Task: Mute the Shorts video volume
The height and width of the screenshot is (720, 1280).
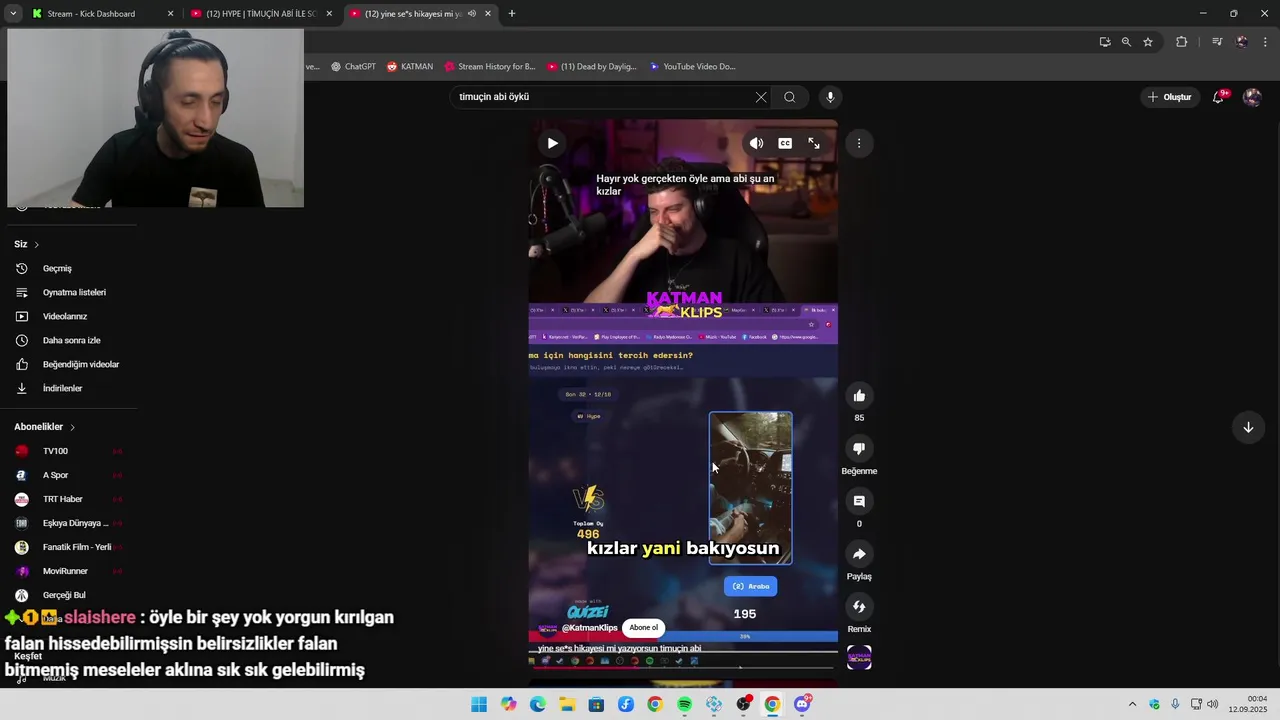Action: click(x=756, y=143)
